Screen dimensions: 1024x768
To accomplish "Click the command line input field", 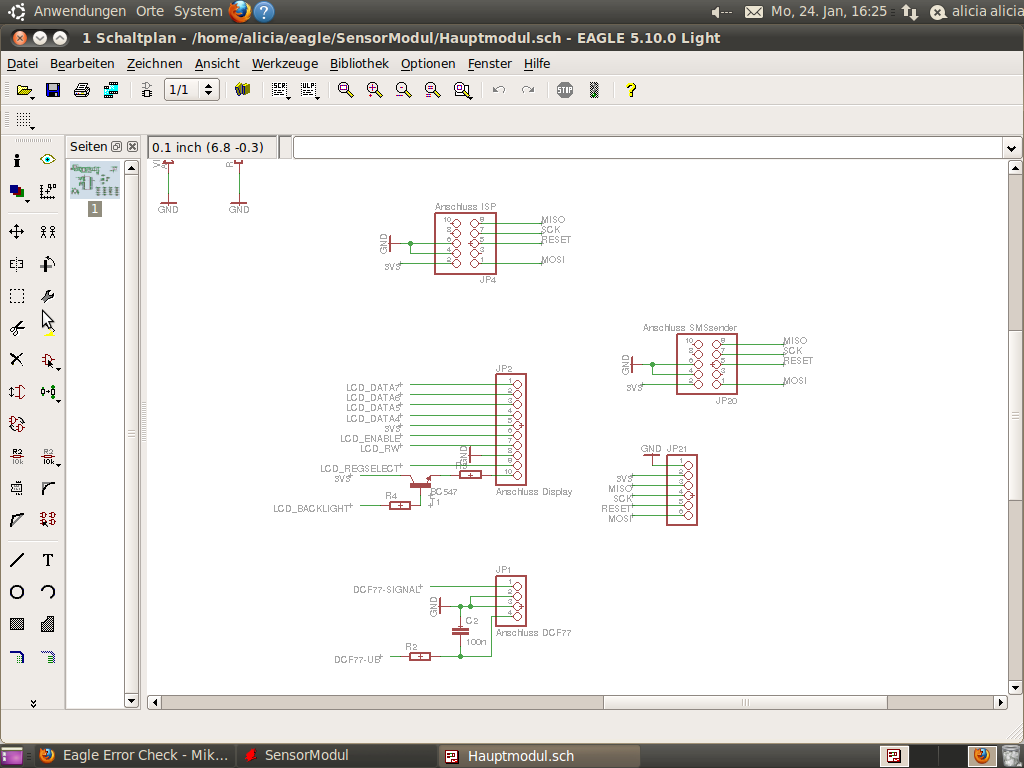I will point(648,148).
